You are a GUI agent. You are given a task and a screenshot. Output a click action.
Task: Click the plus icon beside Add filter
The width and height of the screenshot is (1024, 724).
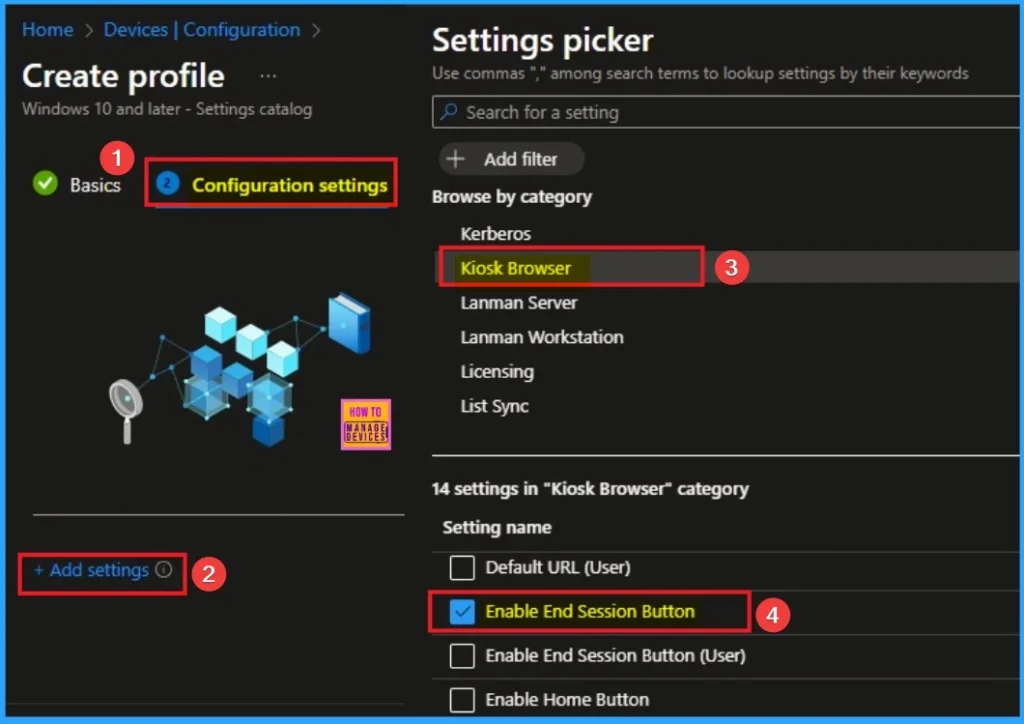(457, 159)
